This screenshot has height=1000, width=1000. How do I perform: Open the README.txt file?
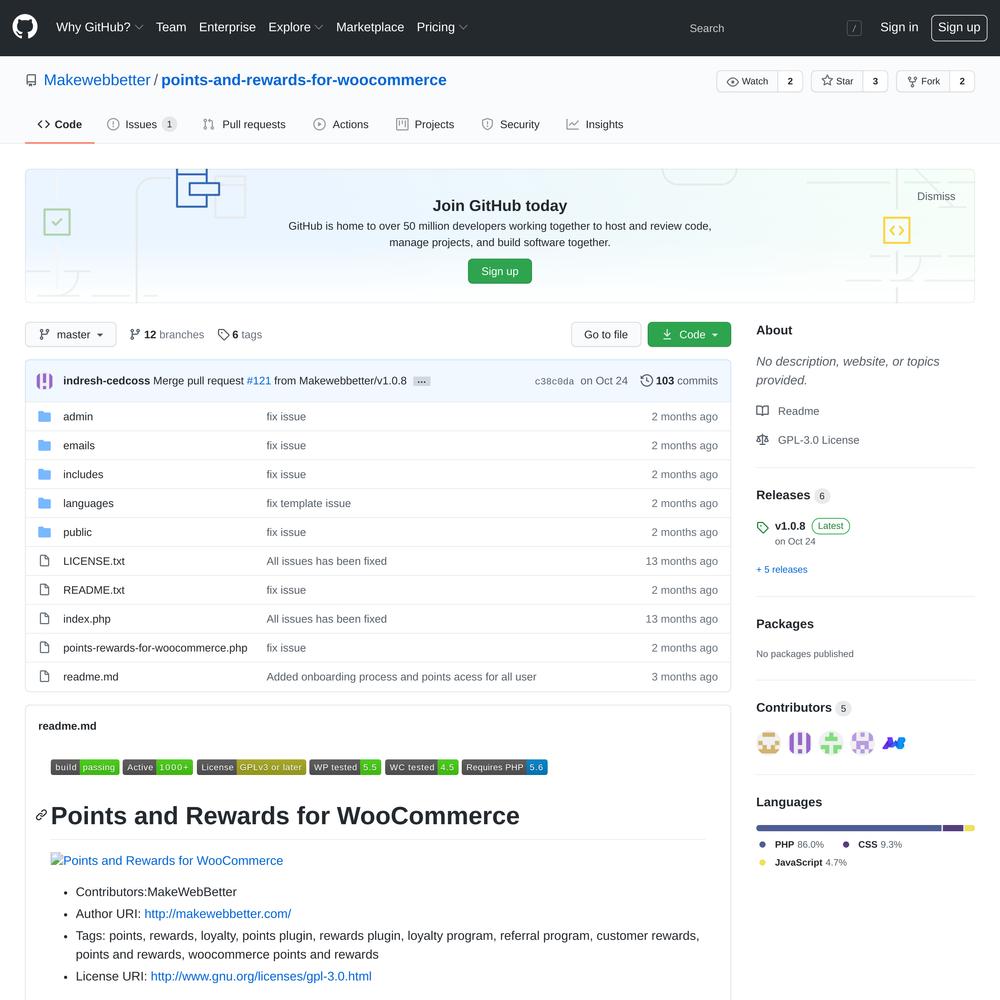pyautogui.click(x=94, y=590)
